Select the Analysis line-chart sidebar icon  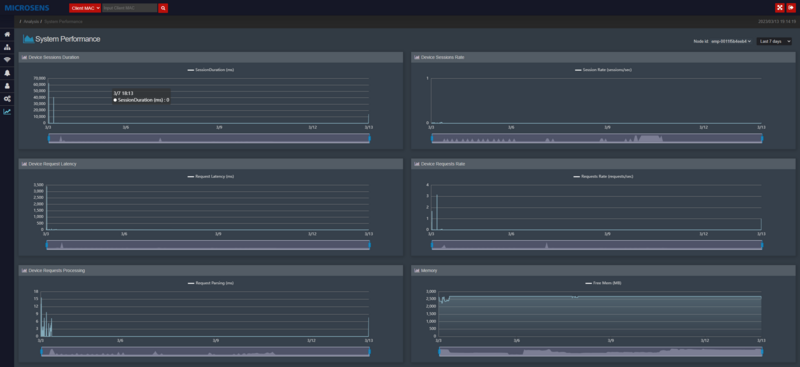[x=7, y=112]
